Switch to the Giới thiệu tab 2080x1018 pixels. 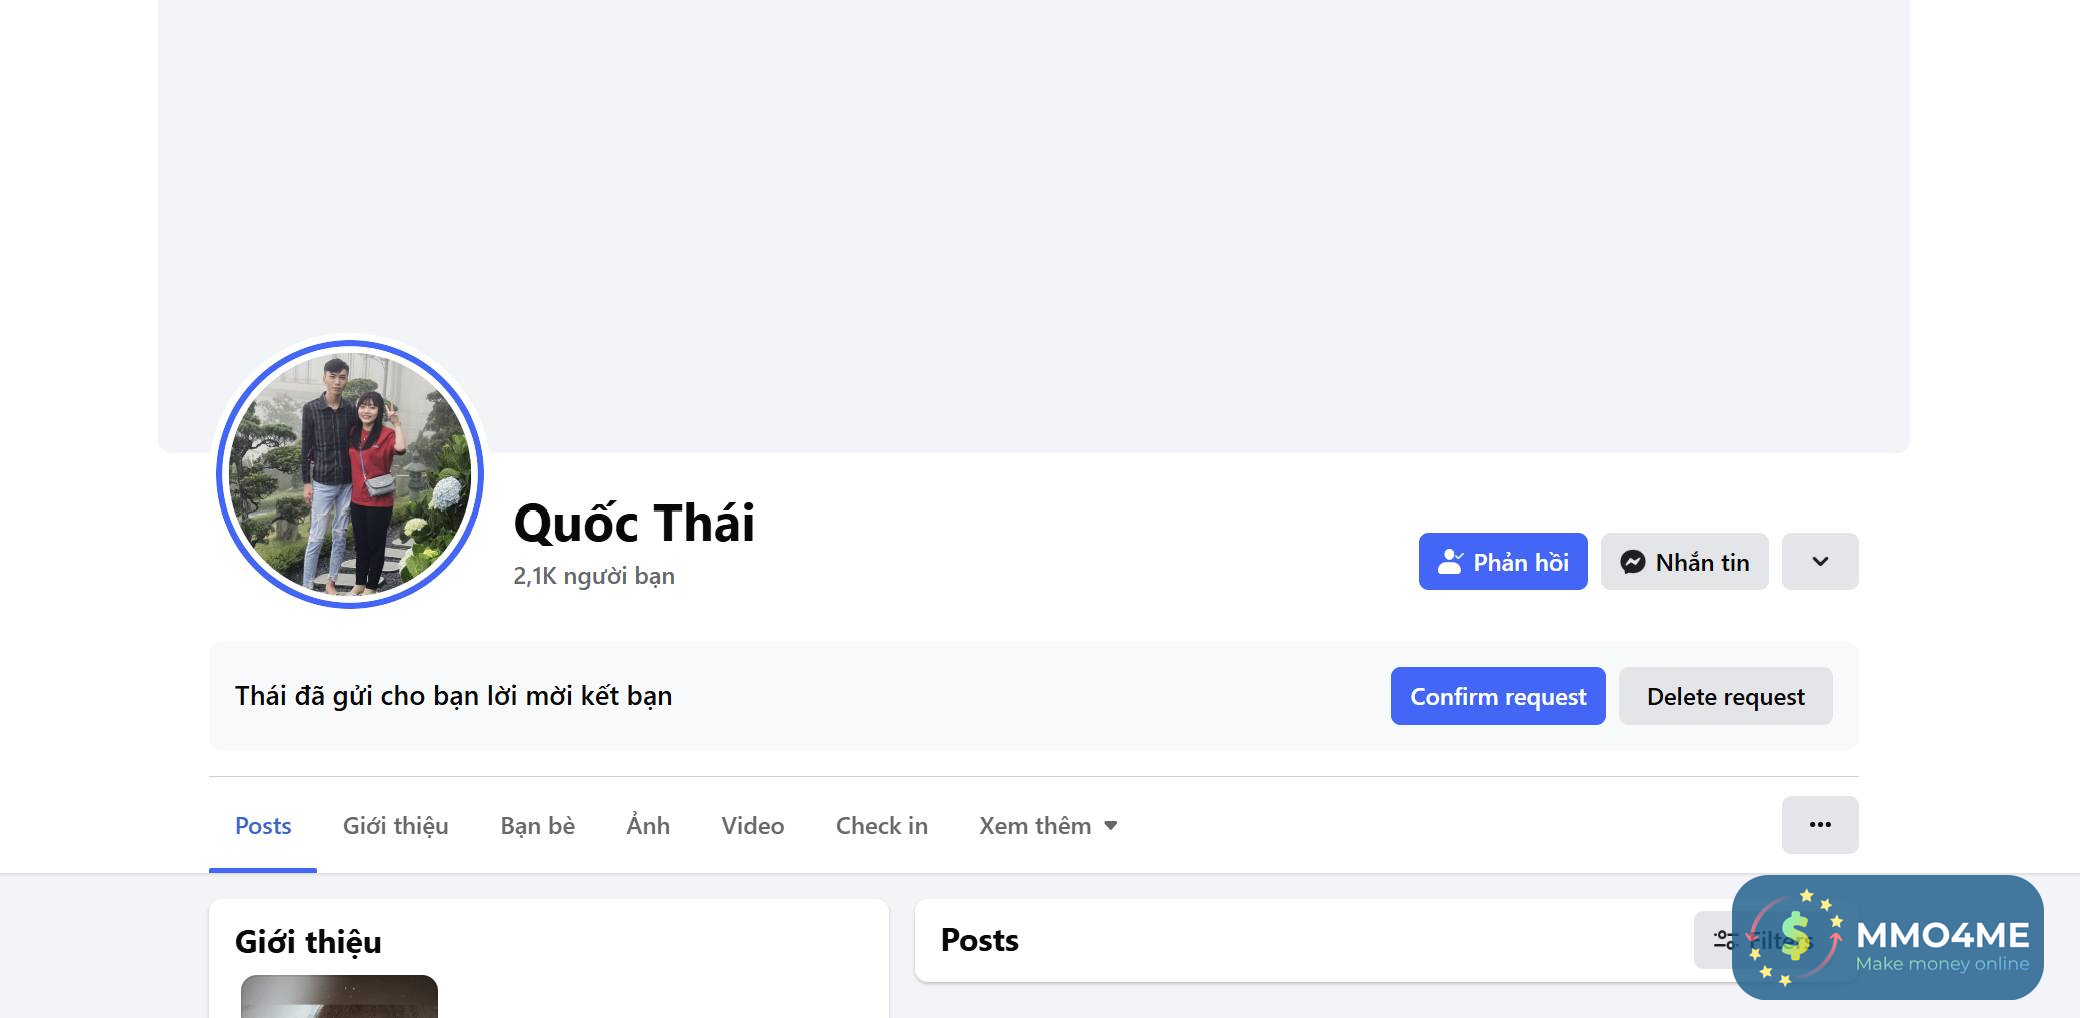[395, 826]
